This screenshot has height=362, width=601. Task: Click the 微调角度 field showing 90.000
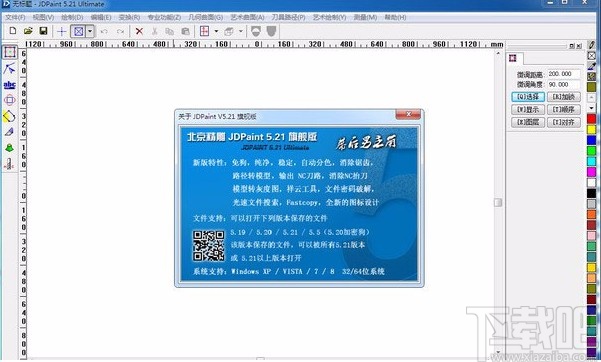click(x=563, y=84)
